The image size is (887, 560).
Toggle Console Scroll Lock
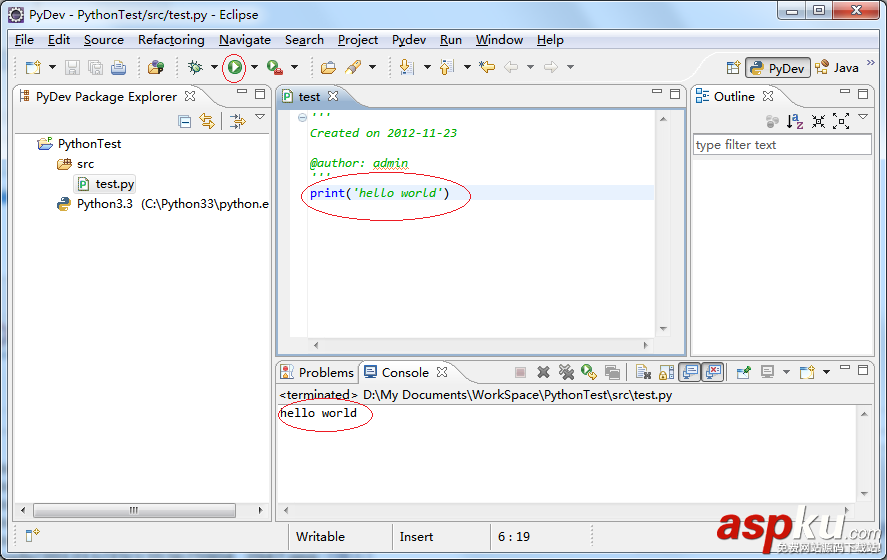point(666,372)
